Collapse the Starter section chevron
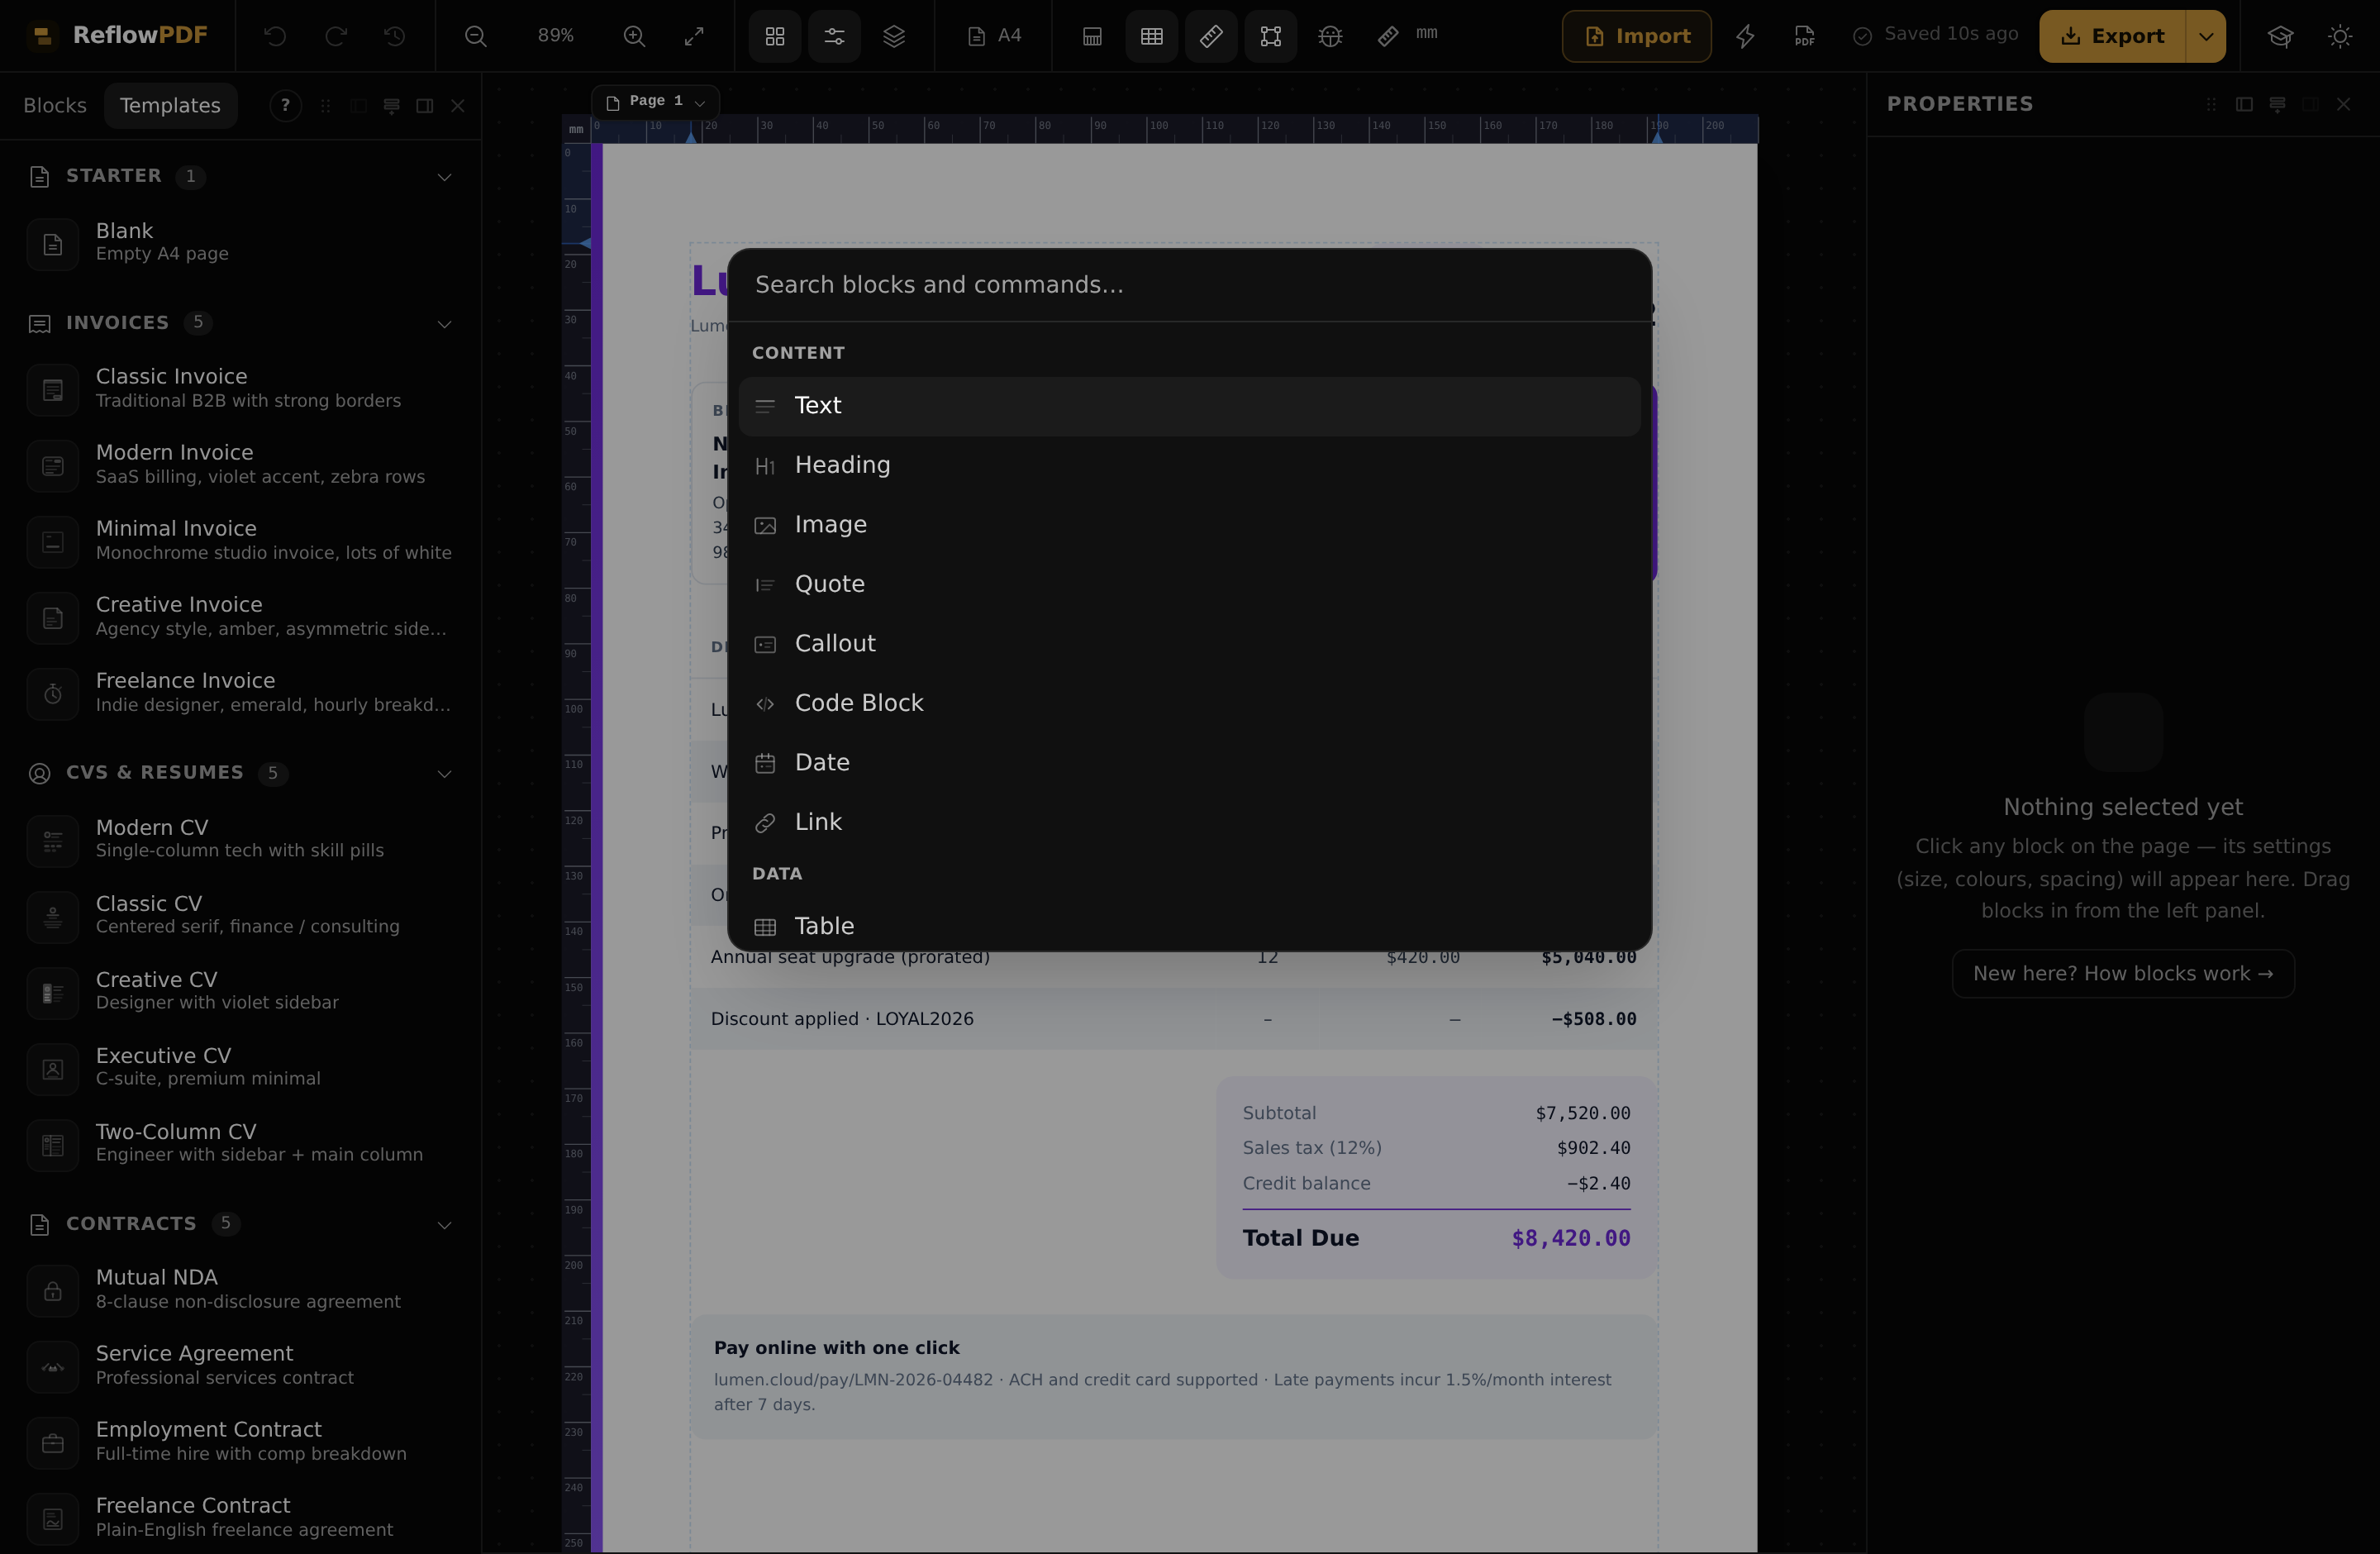The width and height of the screenshot is (2380, 1554). [x=444, y=177]
